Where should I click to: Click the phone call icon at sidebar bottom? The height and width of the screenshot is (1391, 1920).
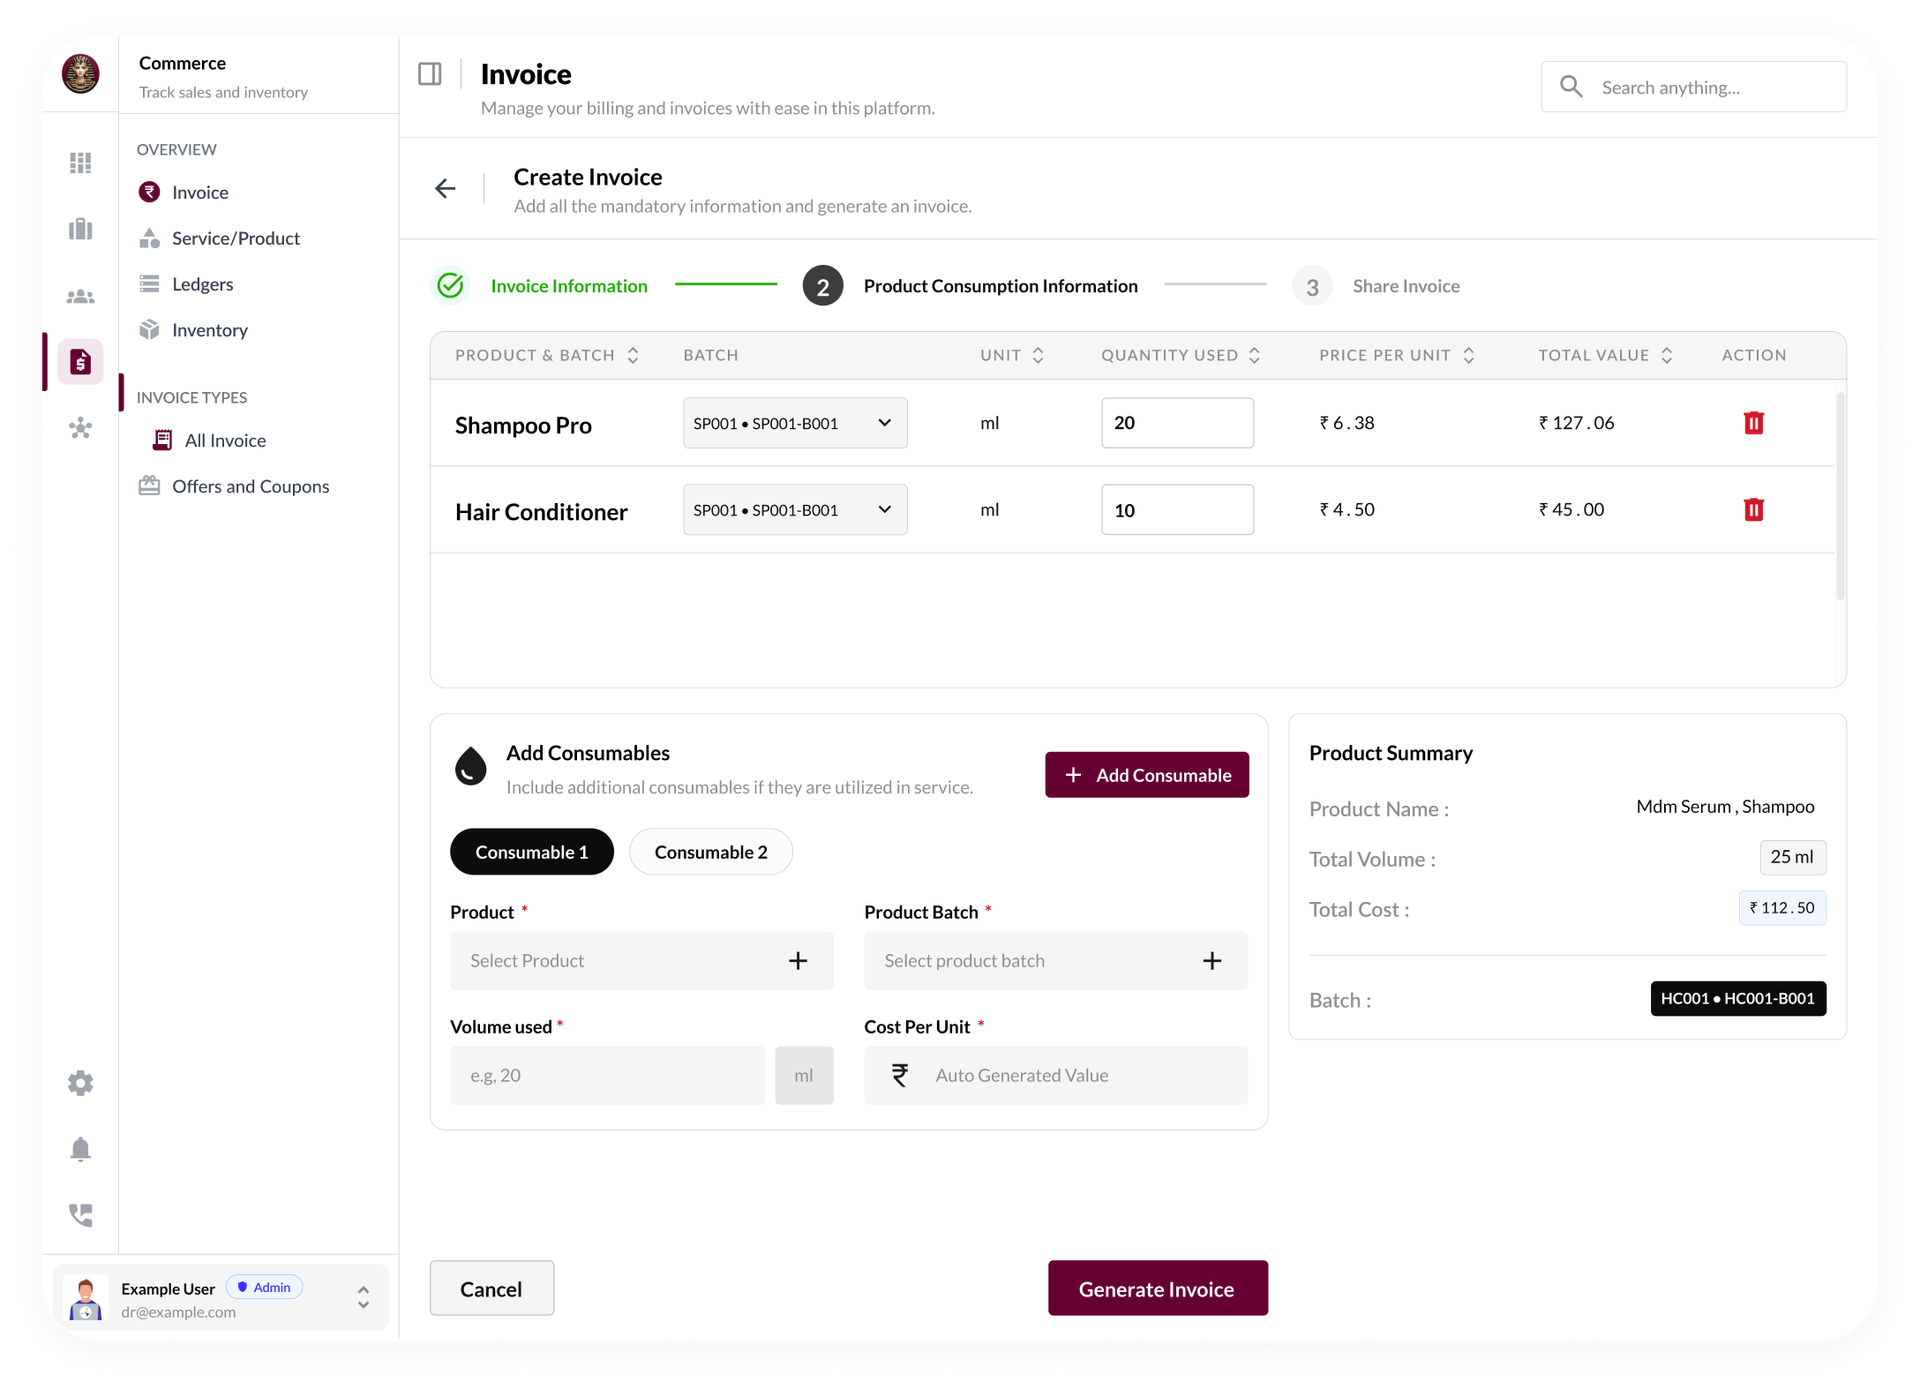(x=80, y=1215)
